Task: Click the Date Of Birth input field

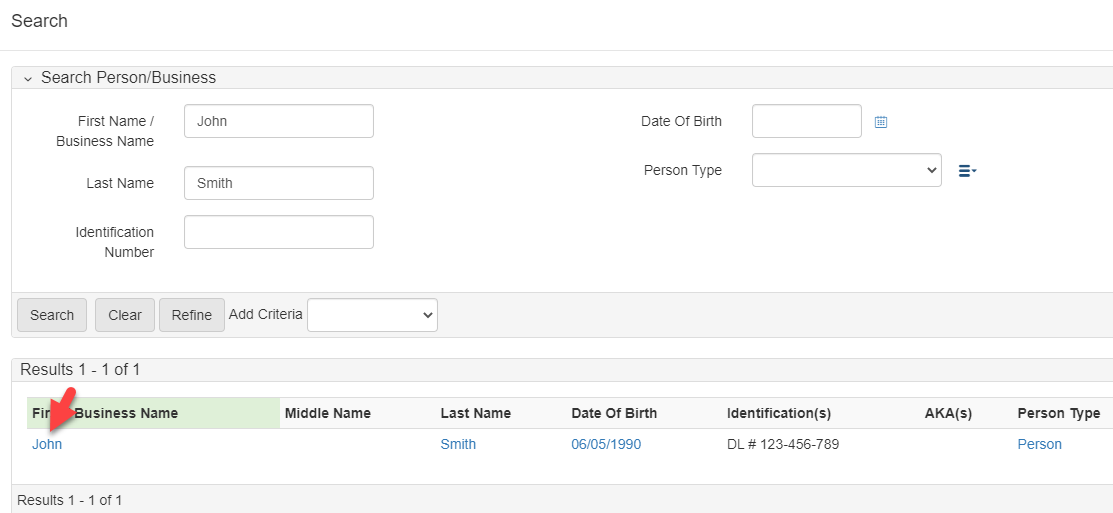Action: tap(806, 121)
